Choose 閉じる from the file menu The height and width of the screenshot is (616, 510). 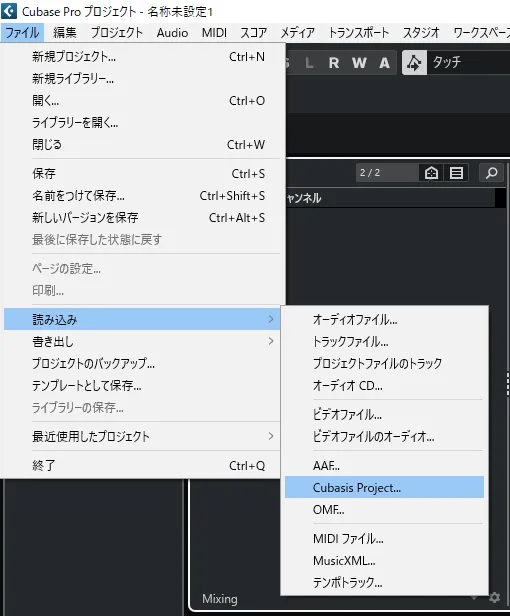pyautogui.click(x=142, y=145)
